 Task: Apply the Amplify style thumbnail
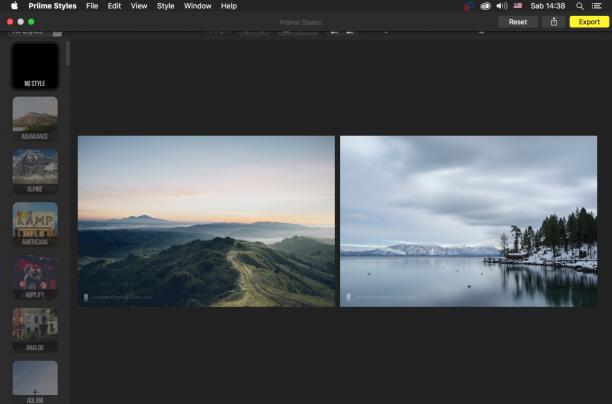(35, 277)
